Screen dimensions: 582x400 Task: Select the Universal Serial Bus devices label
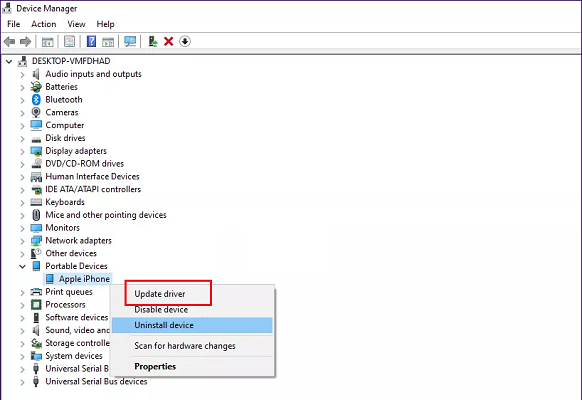[x=96, y=381]
